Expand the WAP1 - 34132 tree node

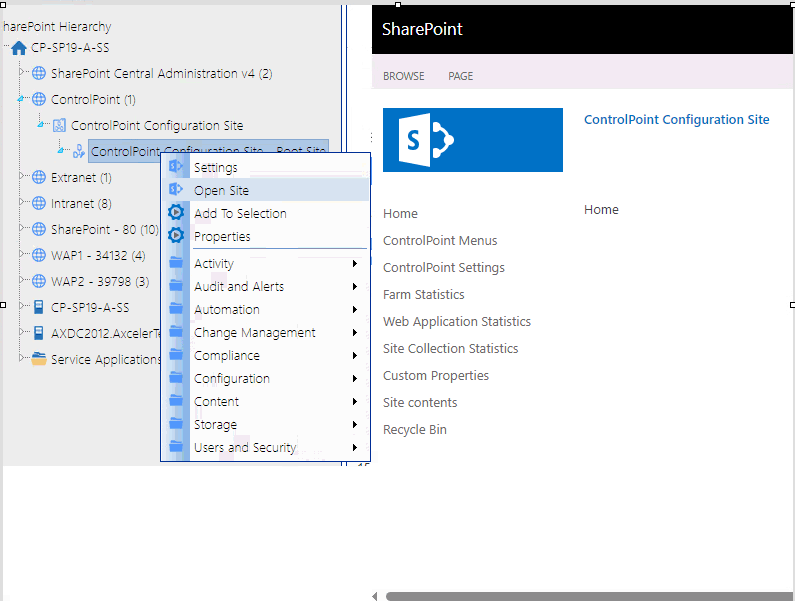(22, 255)
